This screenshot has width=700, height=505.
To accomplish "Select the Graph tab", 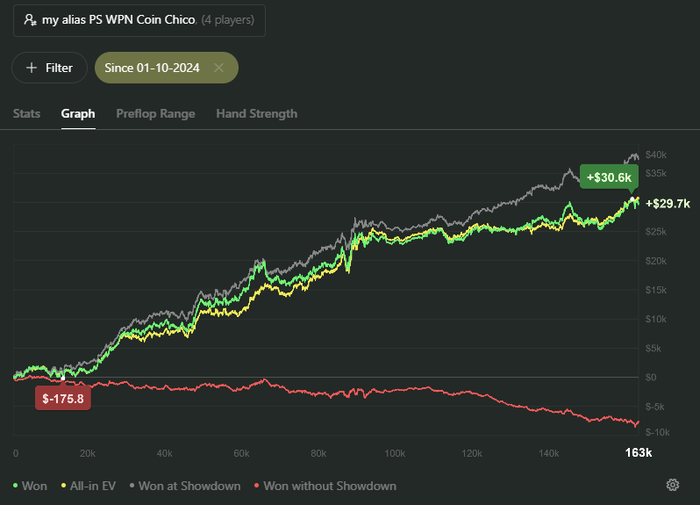I will click(78, 114).
